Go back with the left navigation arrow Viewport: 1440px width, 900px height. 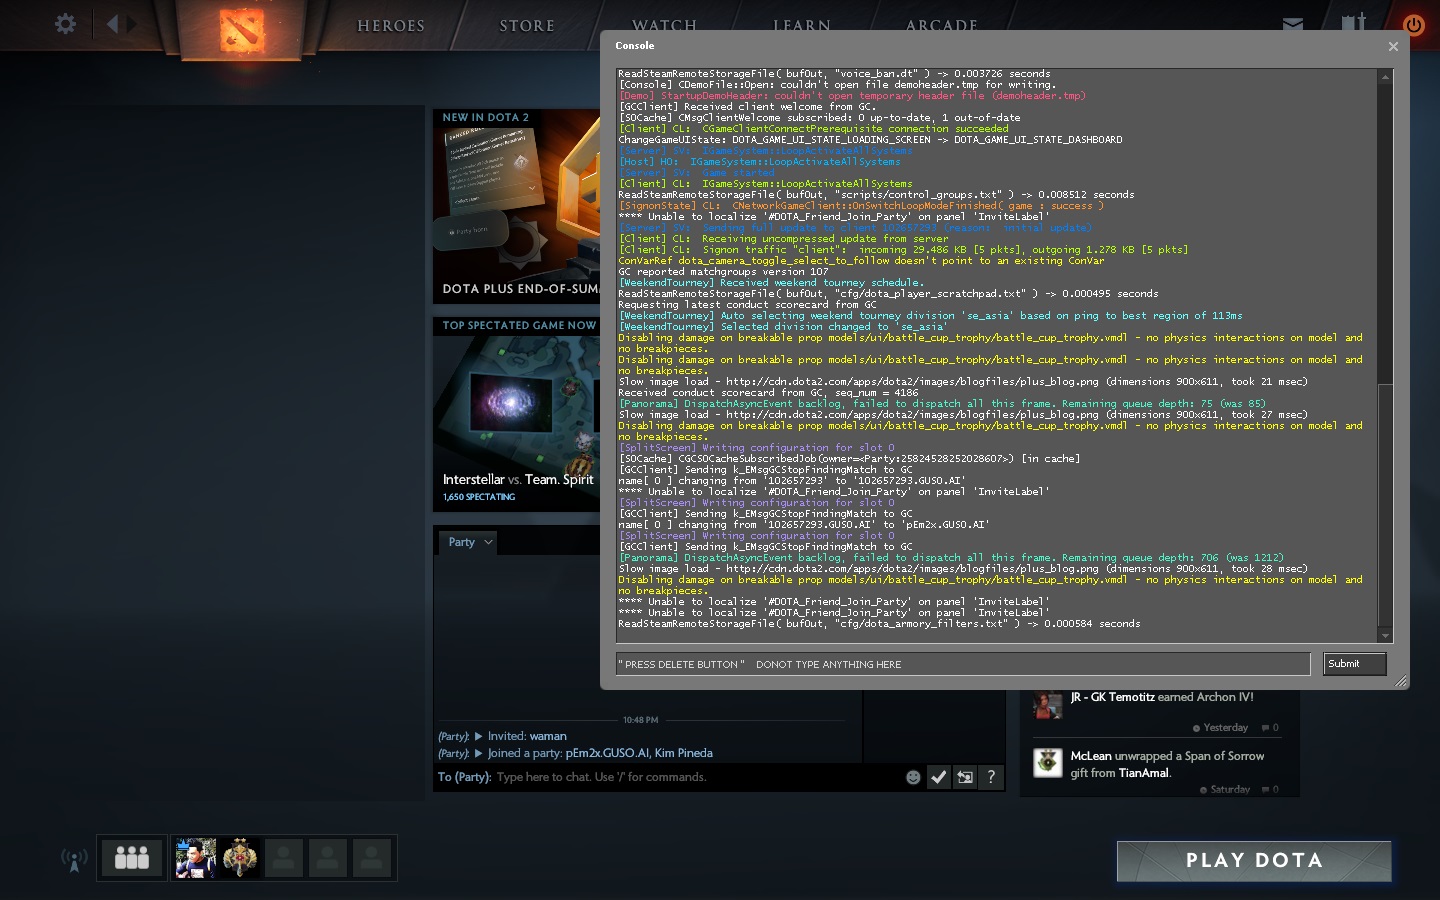click(x=112, y=23)
